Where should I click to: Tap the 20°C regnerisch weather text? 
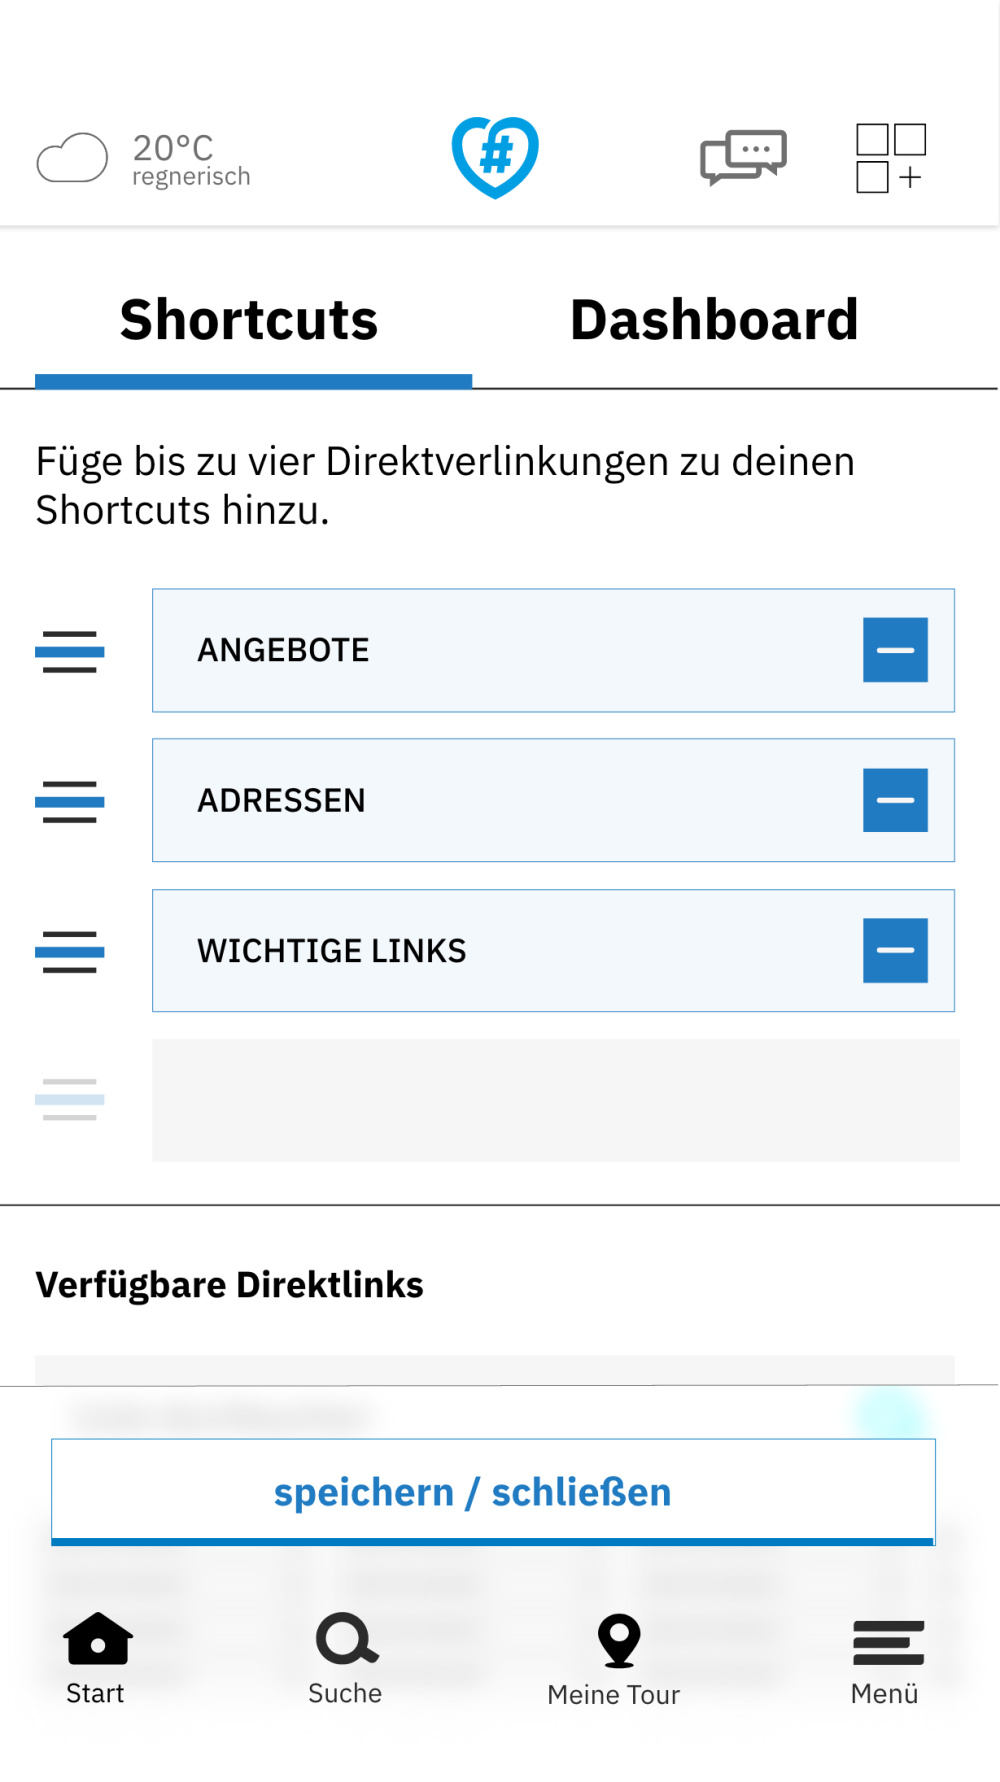pyautogui.click(x=190, y=160)
